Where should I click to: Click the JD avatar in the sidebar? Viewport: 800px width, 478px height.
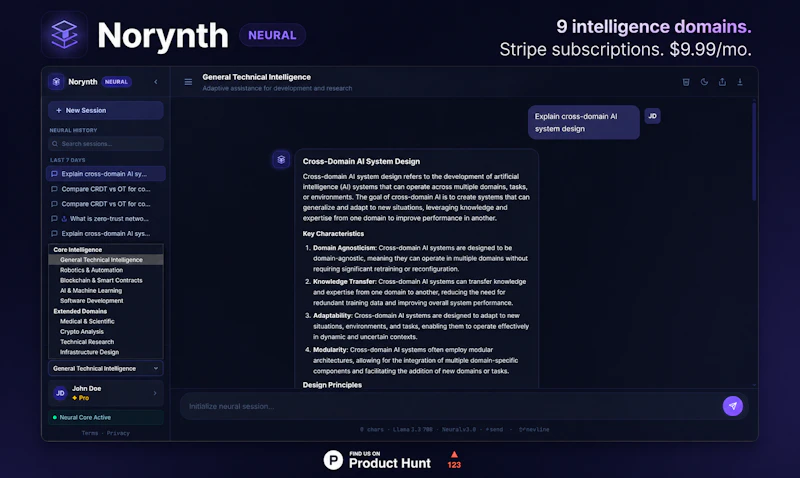(60, 393)
